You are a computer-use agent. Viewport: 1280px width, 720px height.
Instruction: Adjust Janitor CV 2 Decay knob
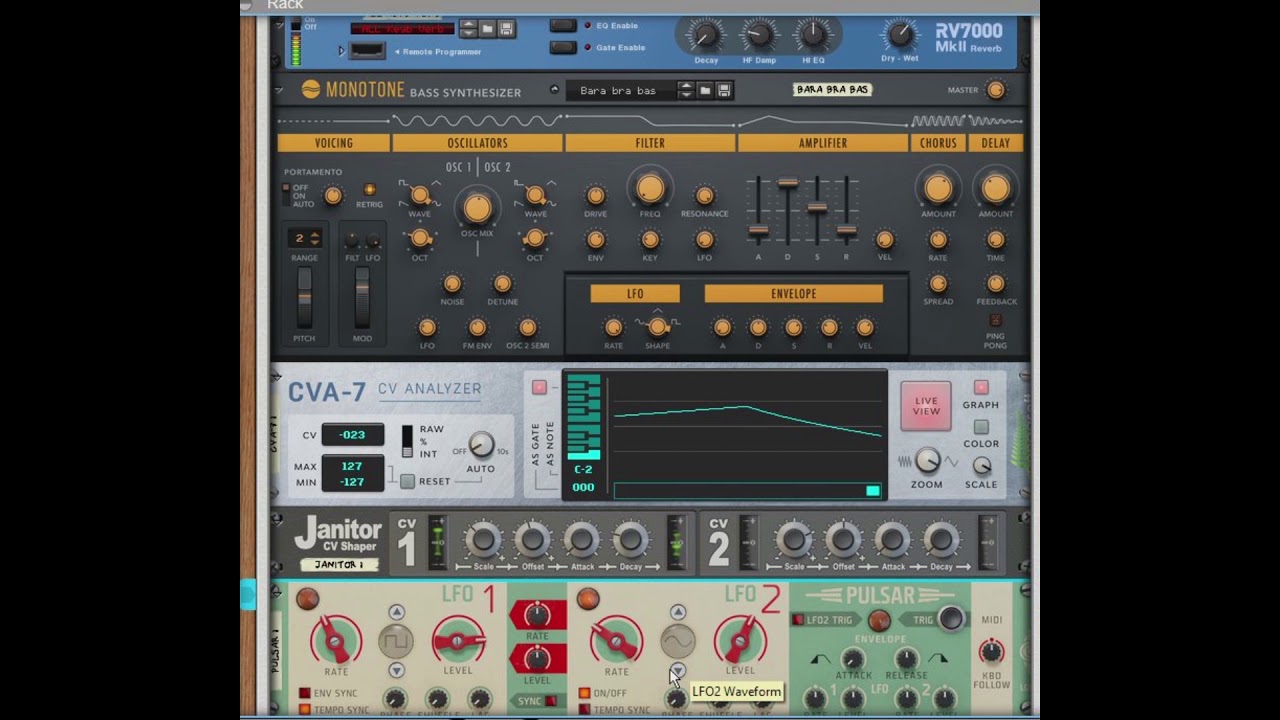[x=941, y=540]
